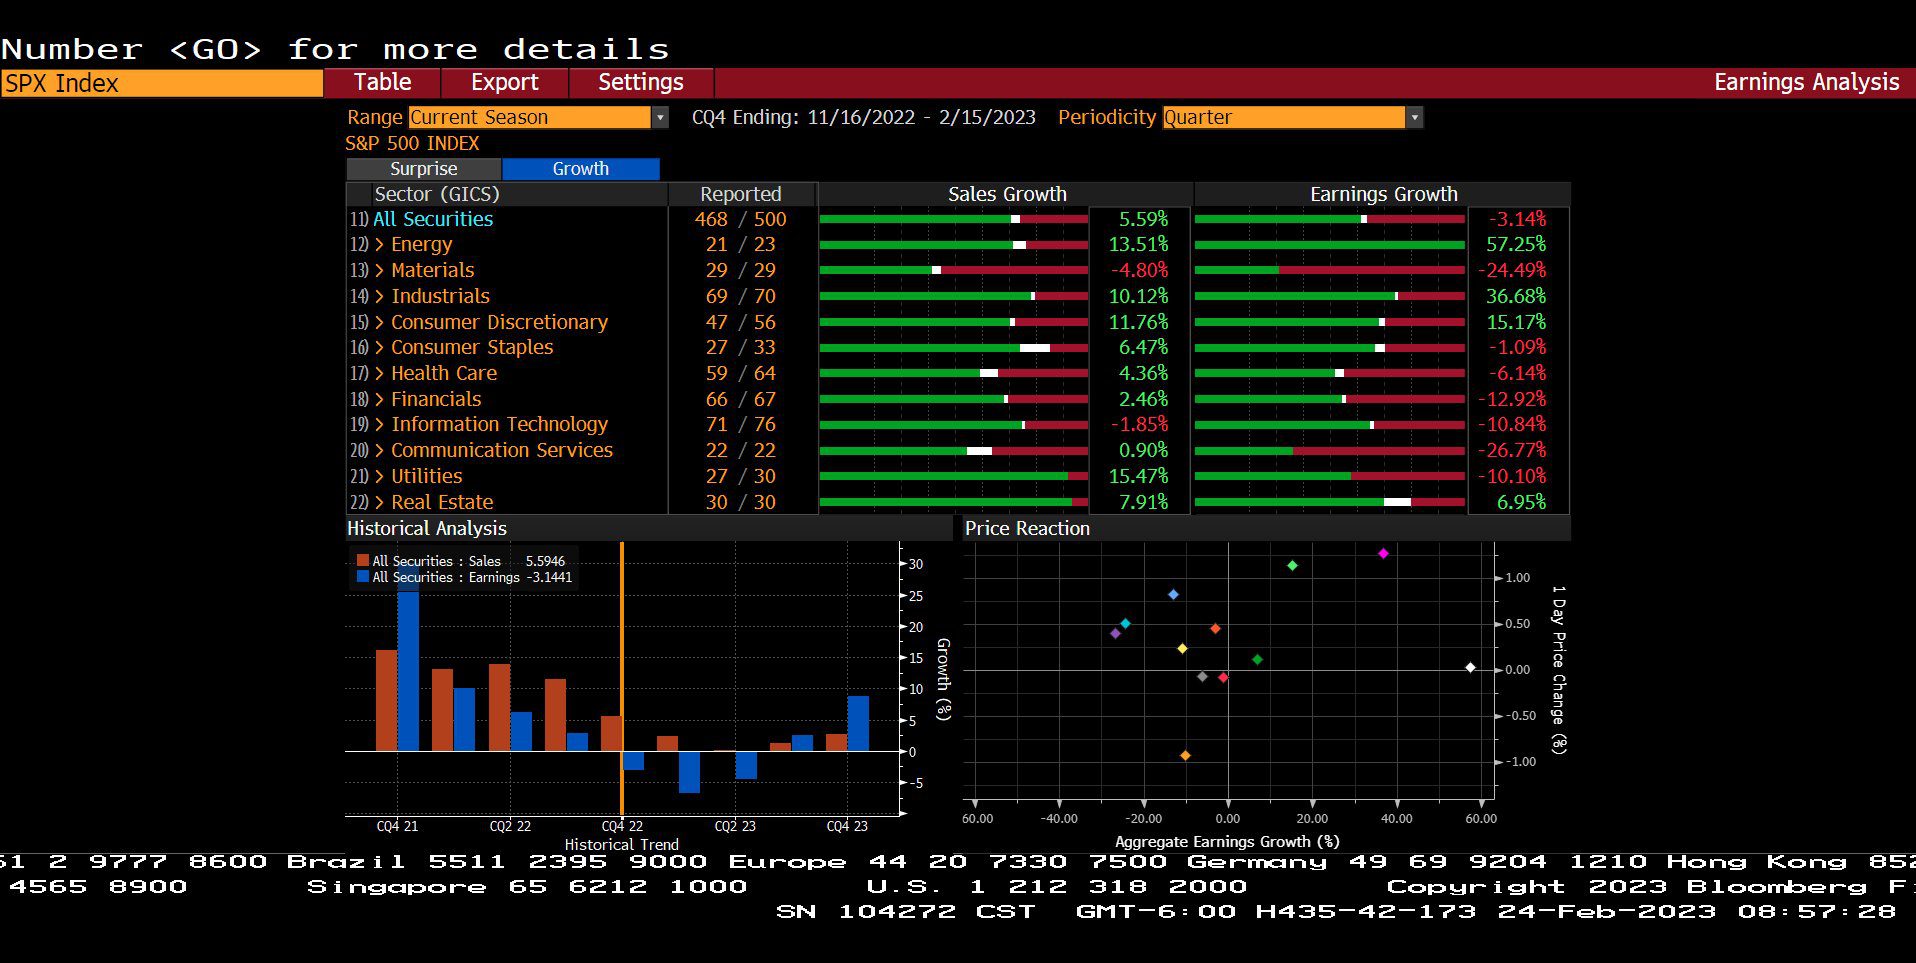Click the orange diamond near -1.00
This screenshot has width=1916, height=963.
click(x=1185, y=756)
